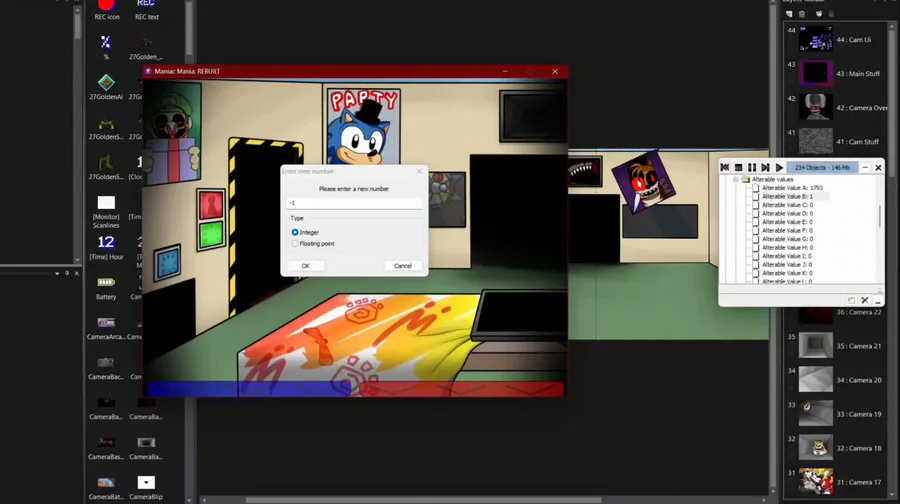Image resolution: width=900 pixels, height=504 pixels.
Task: Select Alterable Value D: 0 row
Action: (787, 214)
